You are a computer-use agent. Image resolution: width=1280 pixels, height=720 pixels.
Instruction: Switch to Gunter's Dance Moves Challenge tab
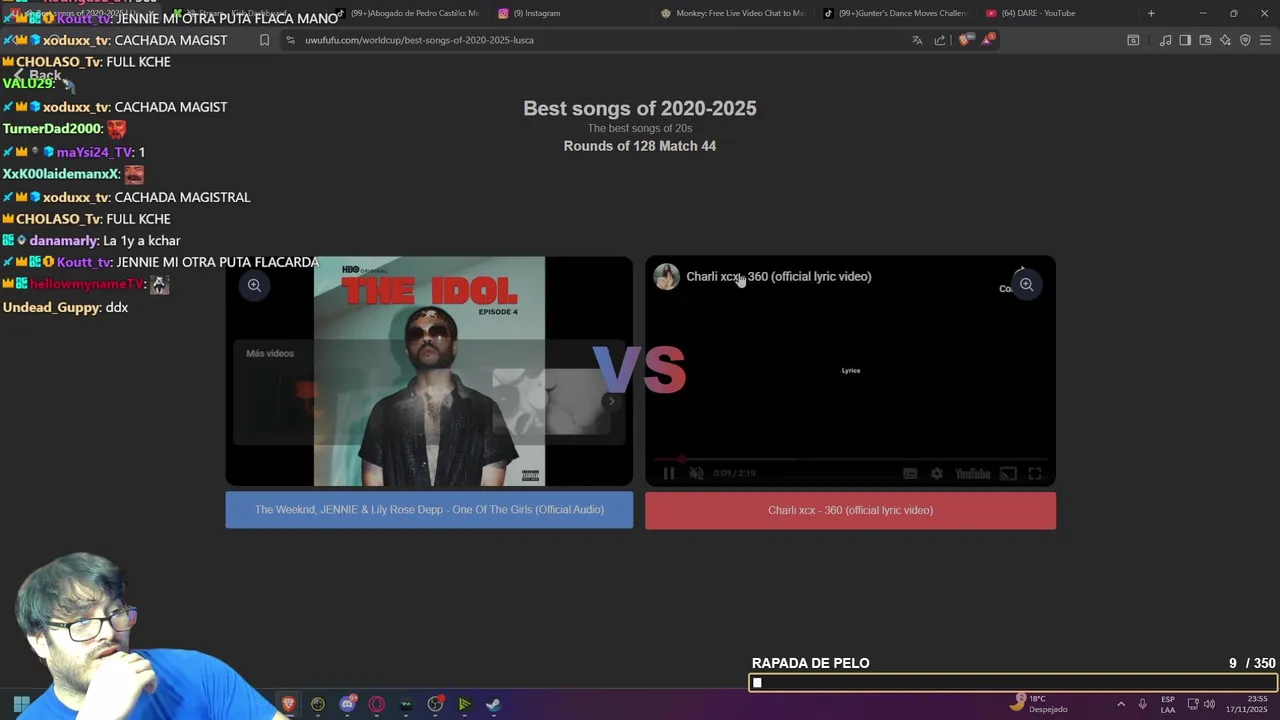click(896, 13)
